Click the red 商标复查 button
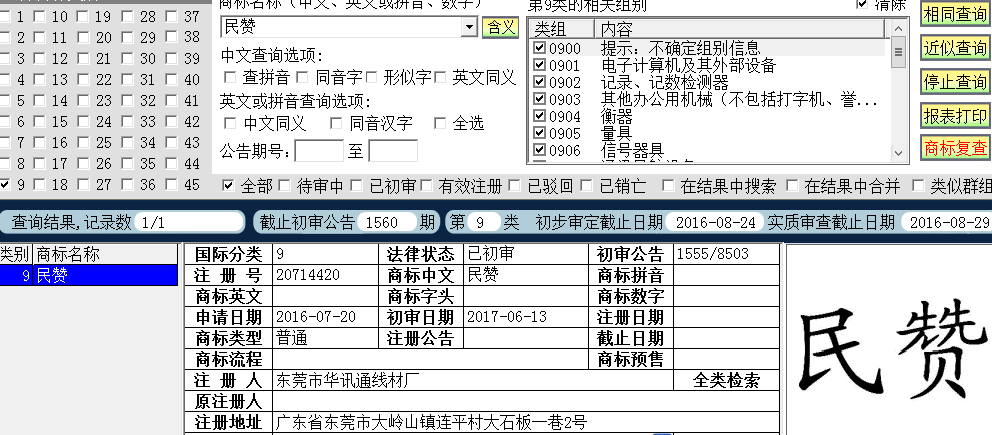The height and width of the screenshot is (435, 992). coord(955,148)
